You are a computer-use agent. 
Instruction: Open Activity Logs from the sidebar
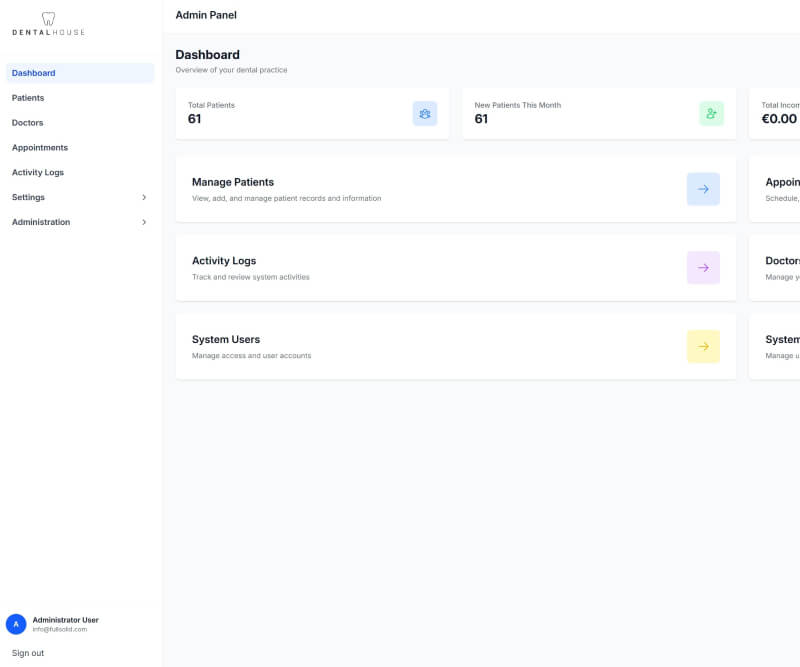[38, 172]
